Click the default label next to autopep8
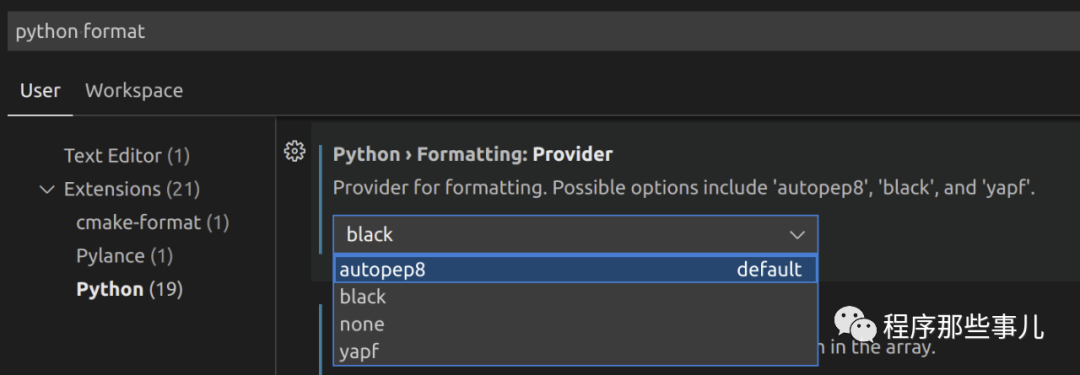Image resolution: width=1080 pixels, height=375 pixels. click(x=769, y=270)
